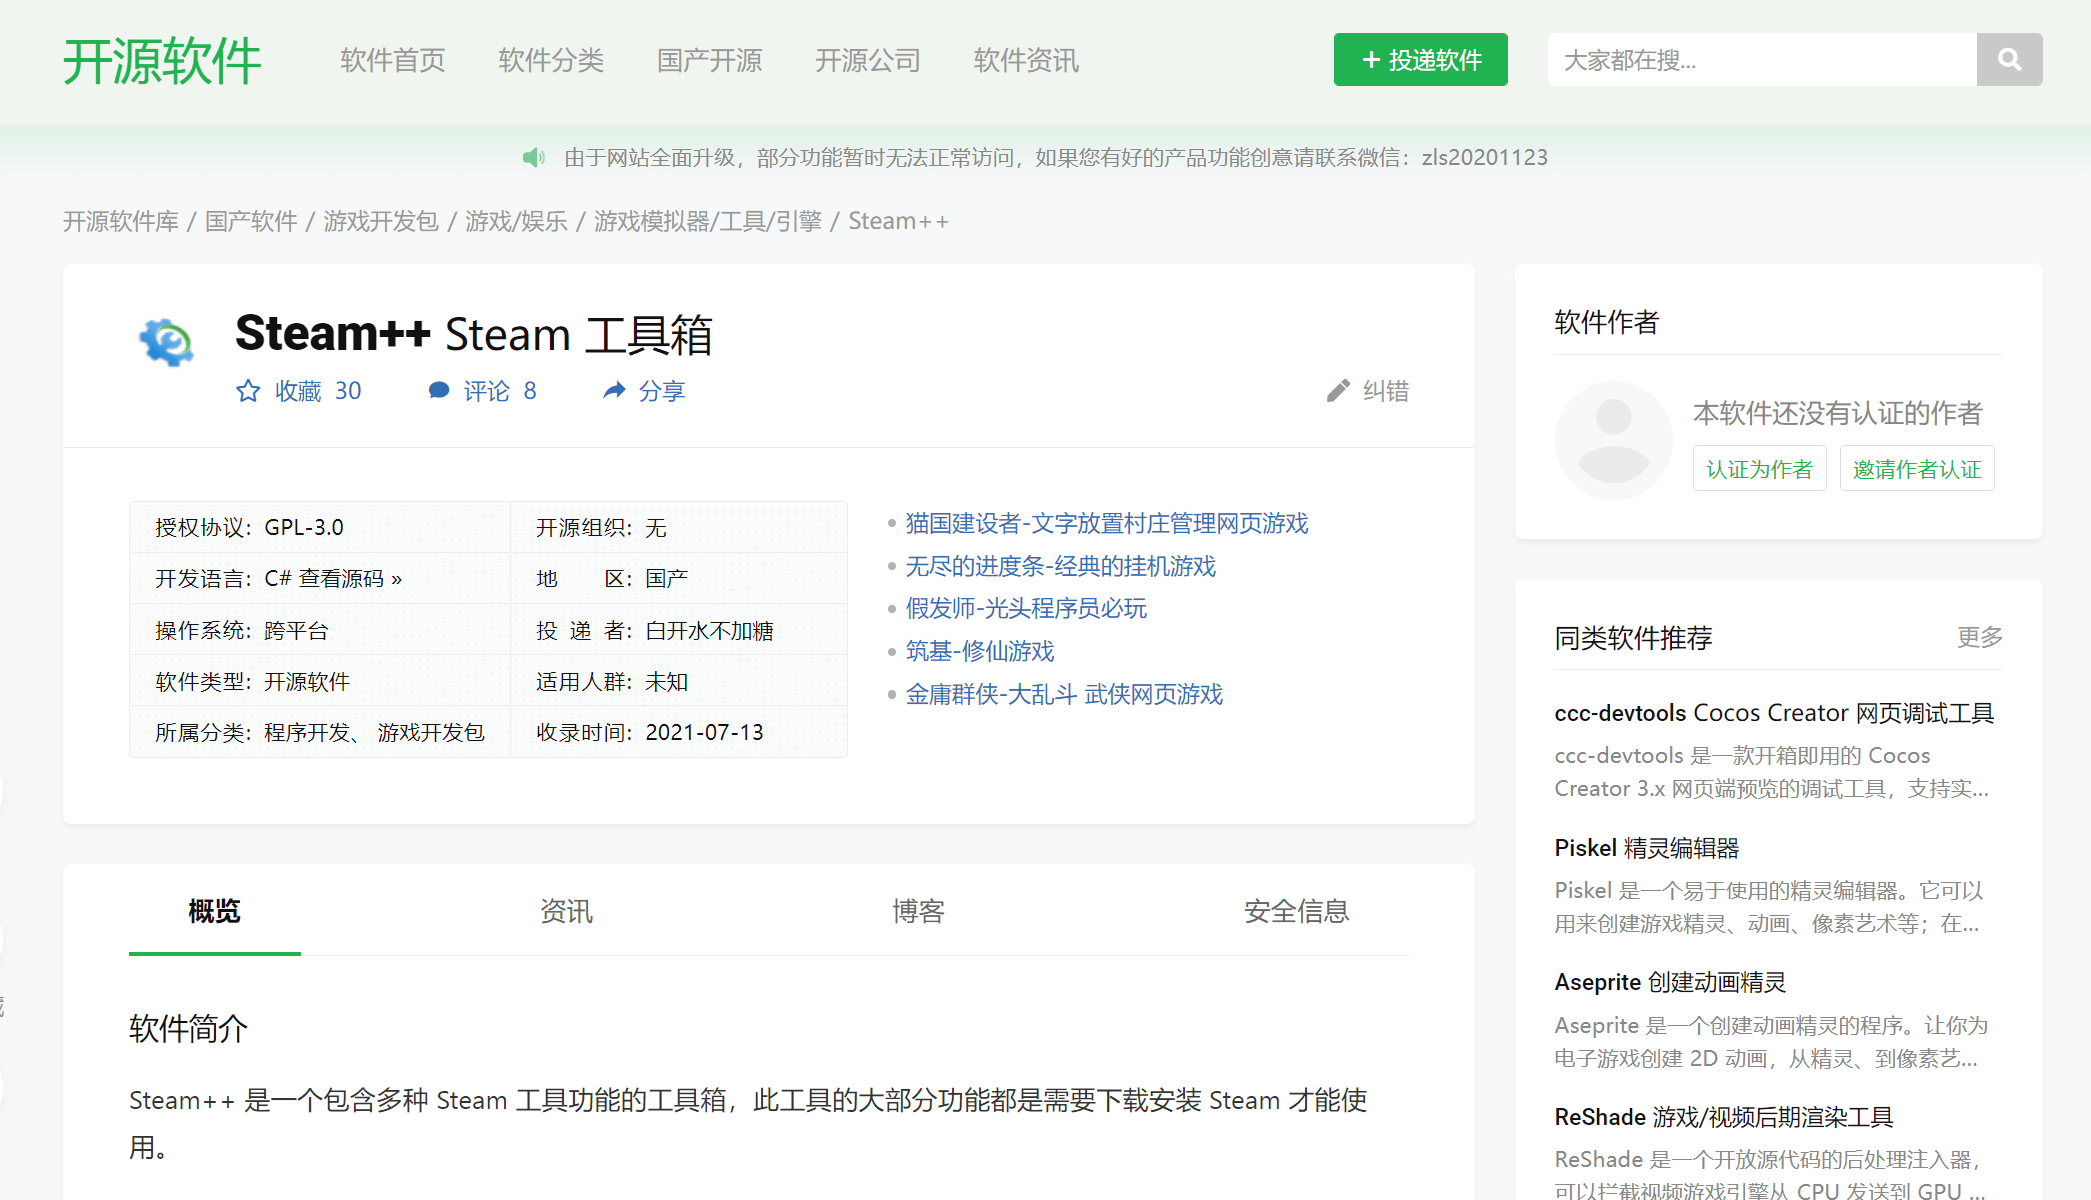Click 跨平台 operating system value
The height and width of the screenshot is (1200, 2091).
(296, 631)
